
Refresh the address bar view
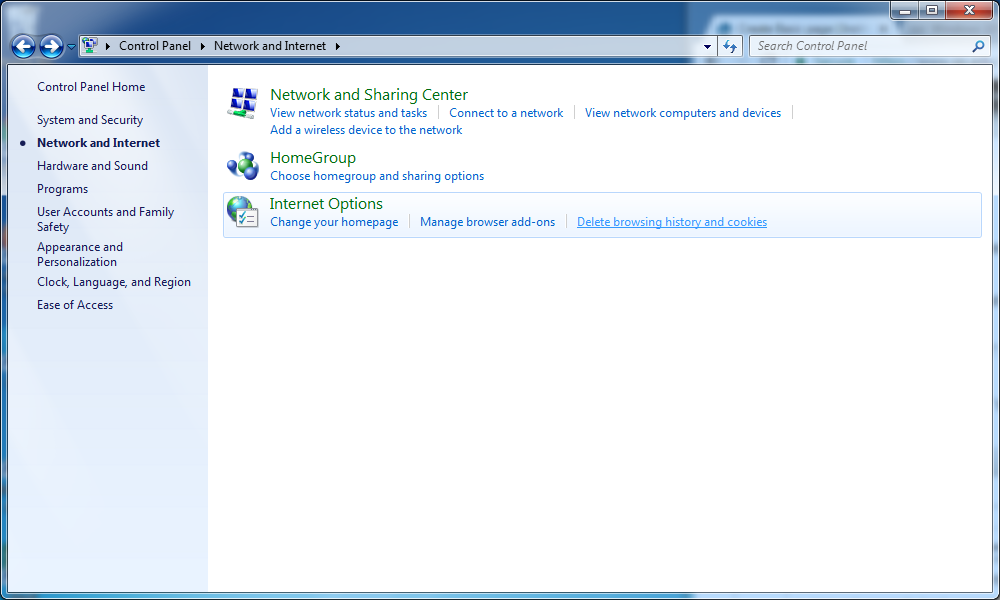tap(730, 46)
